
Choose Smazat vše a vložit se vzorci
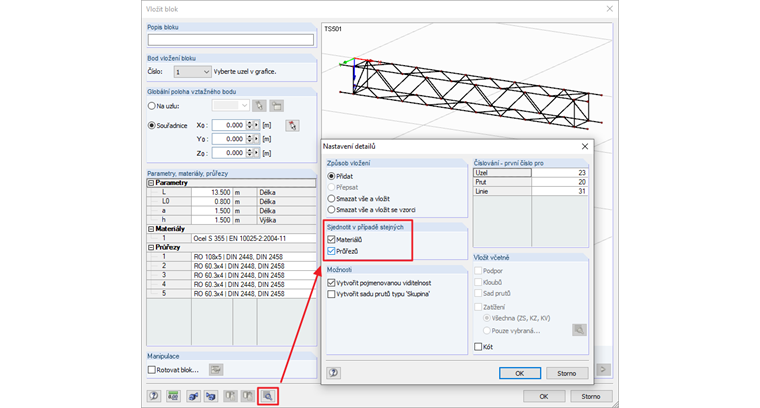pos(331,210)
